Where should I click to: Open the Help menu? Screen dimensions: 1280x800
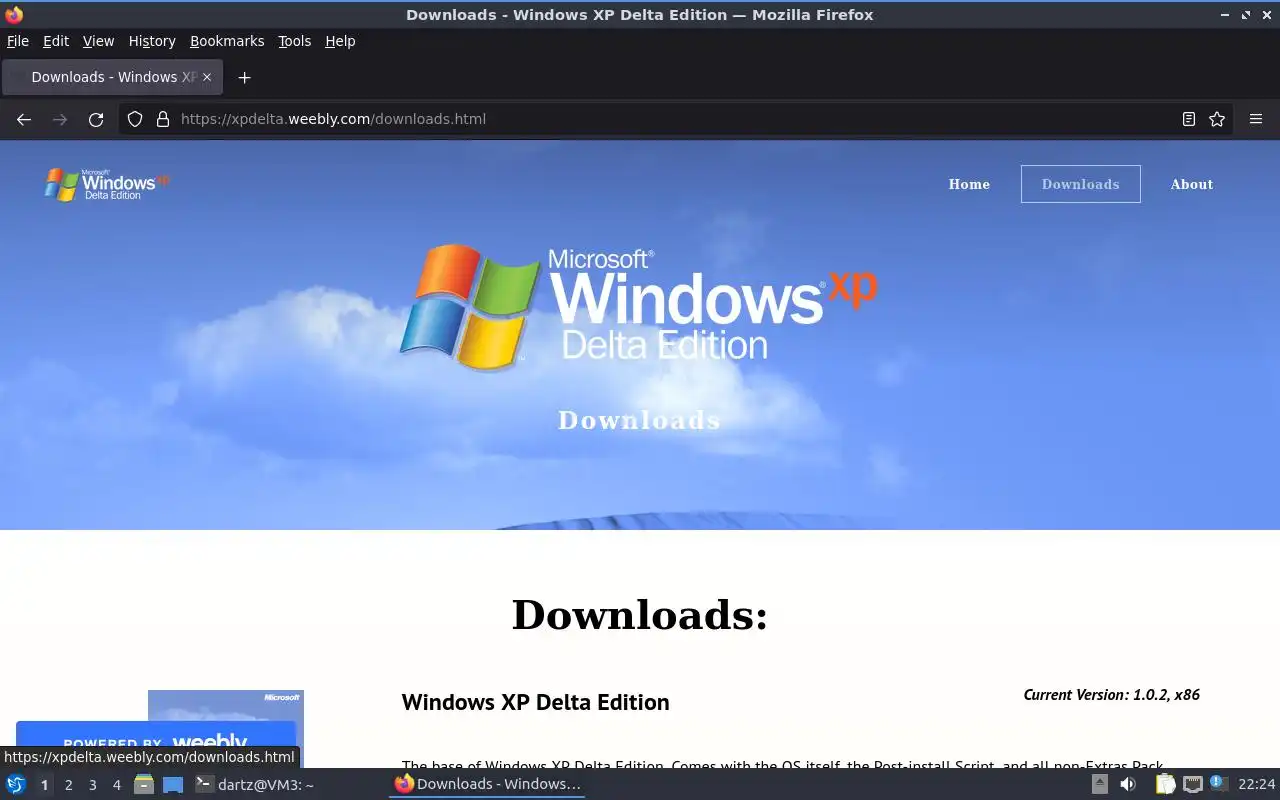click(x=340, y=41)
